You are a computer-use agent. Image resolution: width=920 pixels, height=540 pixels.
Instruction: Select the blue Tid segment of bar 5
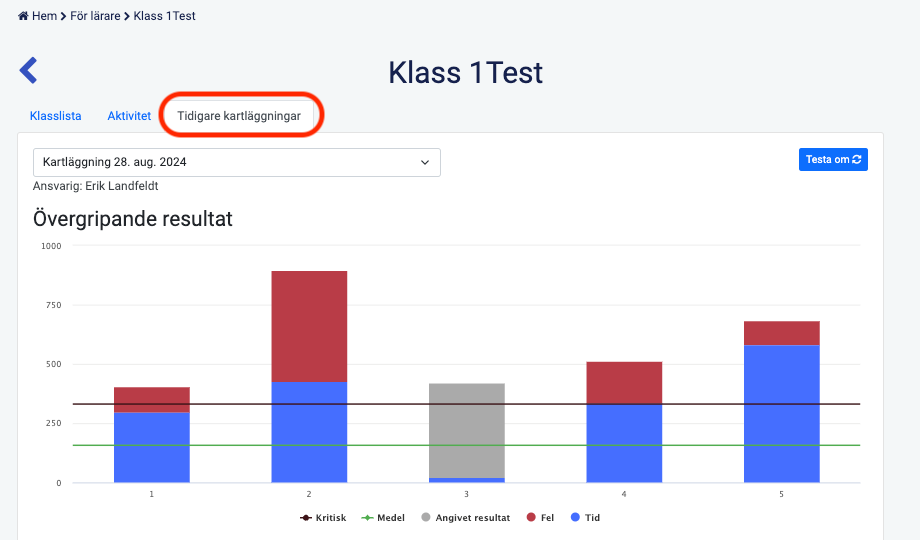point(781,414)
